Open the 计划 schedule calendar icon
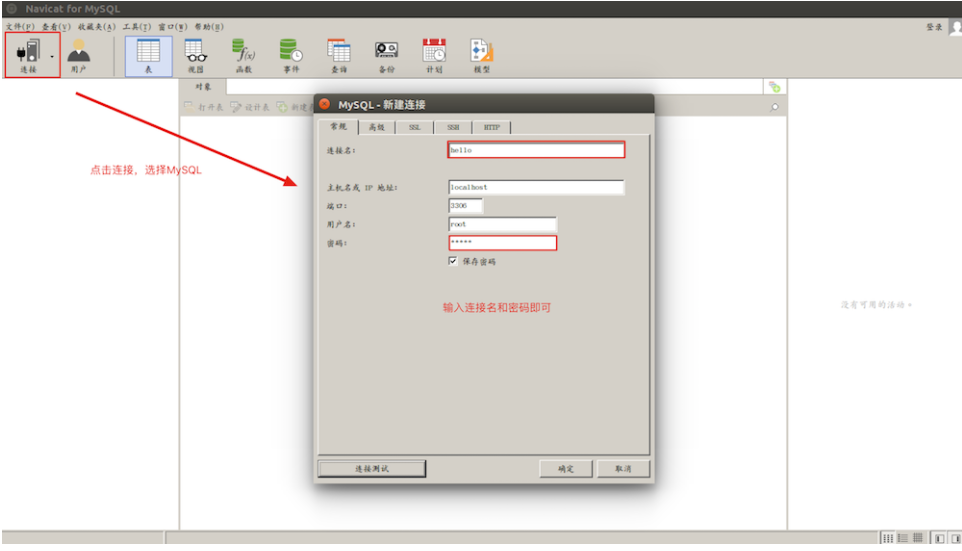 tap(434, 55)
